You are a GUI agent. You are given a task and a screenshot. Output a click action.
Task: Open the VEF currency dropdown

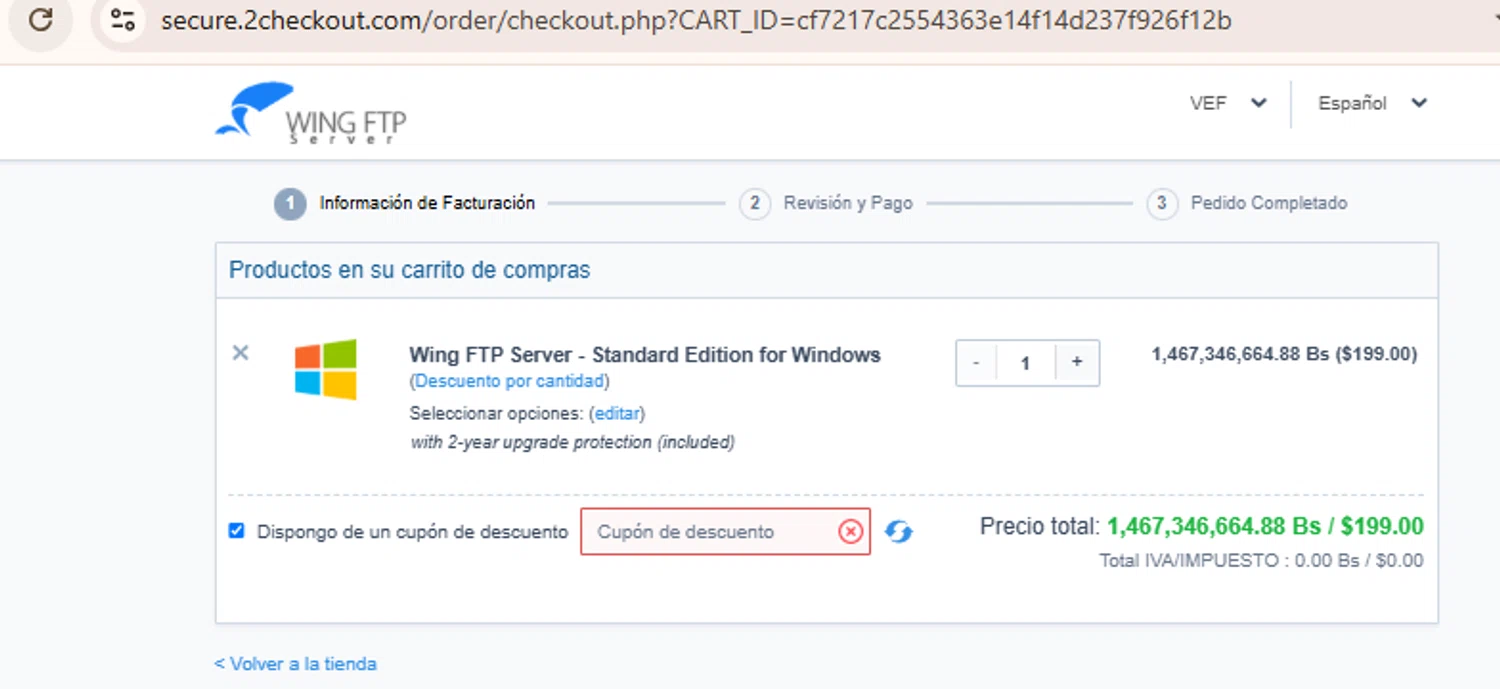pyautogui.click(x=1228, y=103)
